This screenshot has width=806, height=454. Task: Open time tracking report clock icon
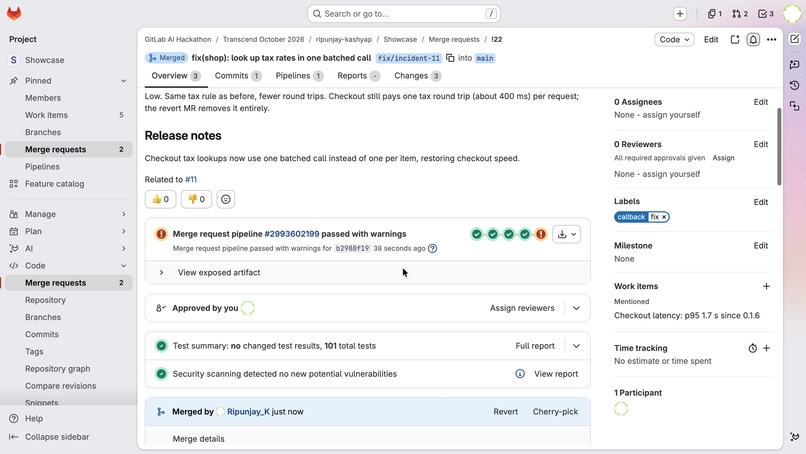pos(753,348)
